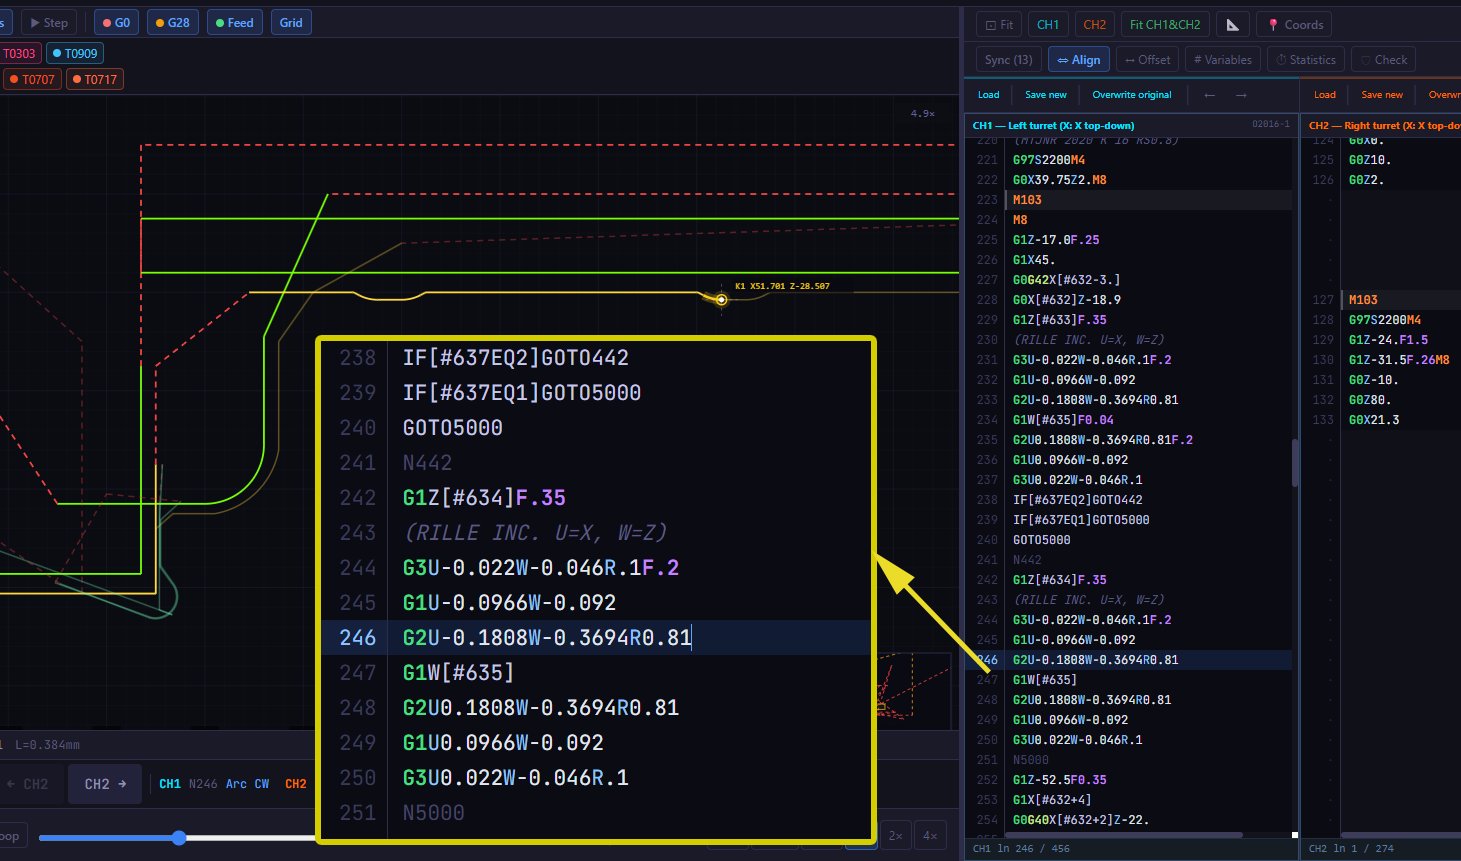Toggle G28 moves display
Image resolution: width=1461 pixels, height=861 pixels.
click(x=172, y=23)
